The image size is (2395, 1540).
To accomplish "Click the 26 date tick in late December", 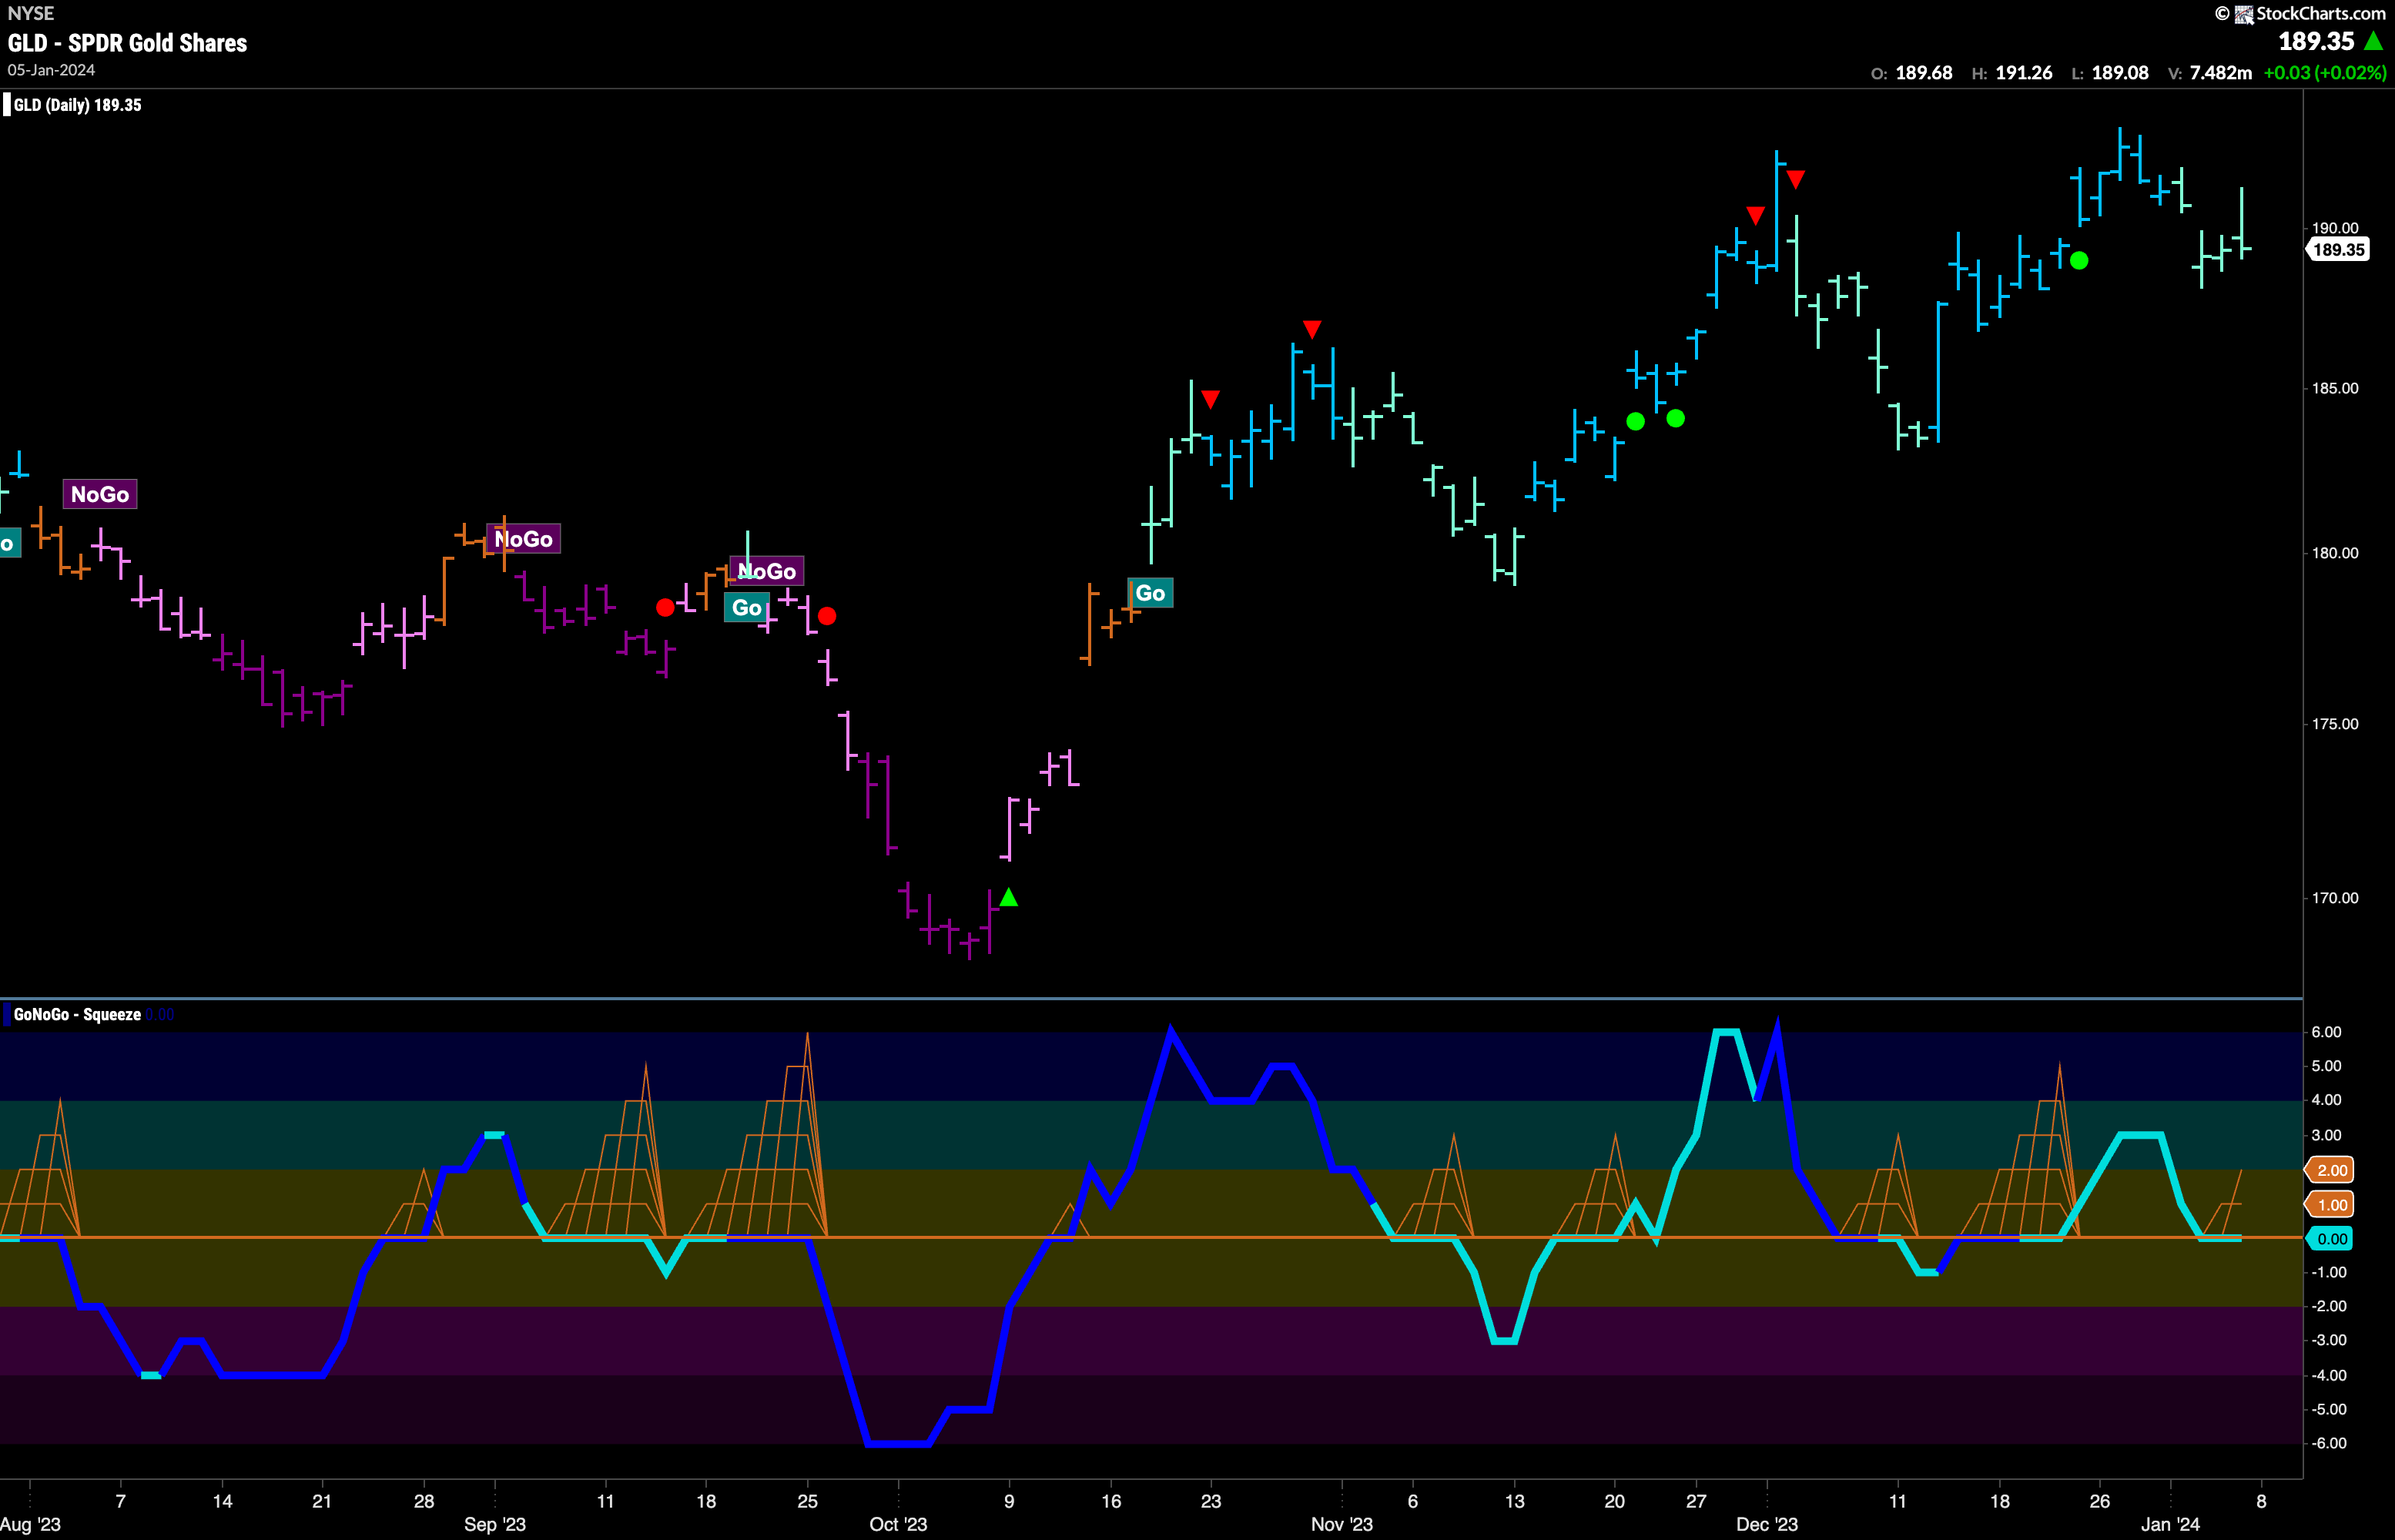I will click(x=2100, y=1501).
